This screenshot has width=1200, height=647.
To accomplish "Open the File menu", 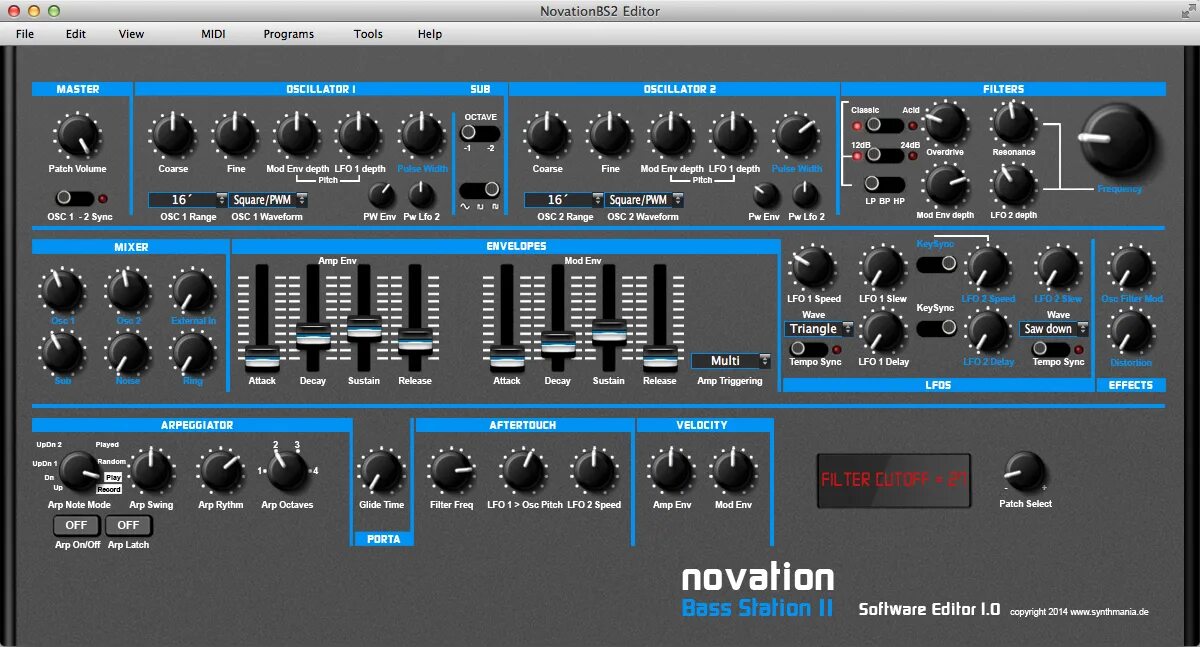I will [25, 34].
